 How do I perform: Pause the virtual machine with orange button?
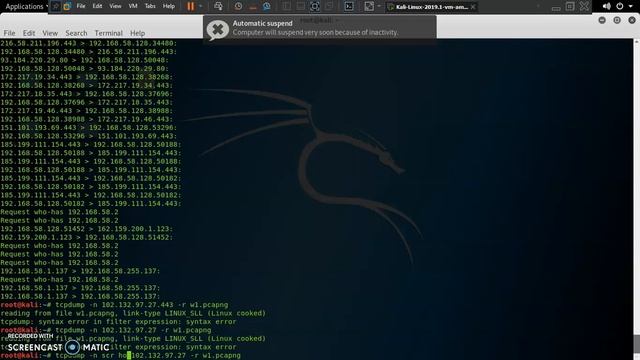(x=190, y=6)
